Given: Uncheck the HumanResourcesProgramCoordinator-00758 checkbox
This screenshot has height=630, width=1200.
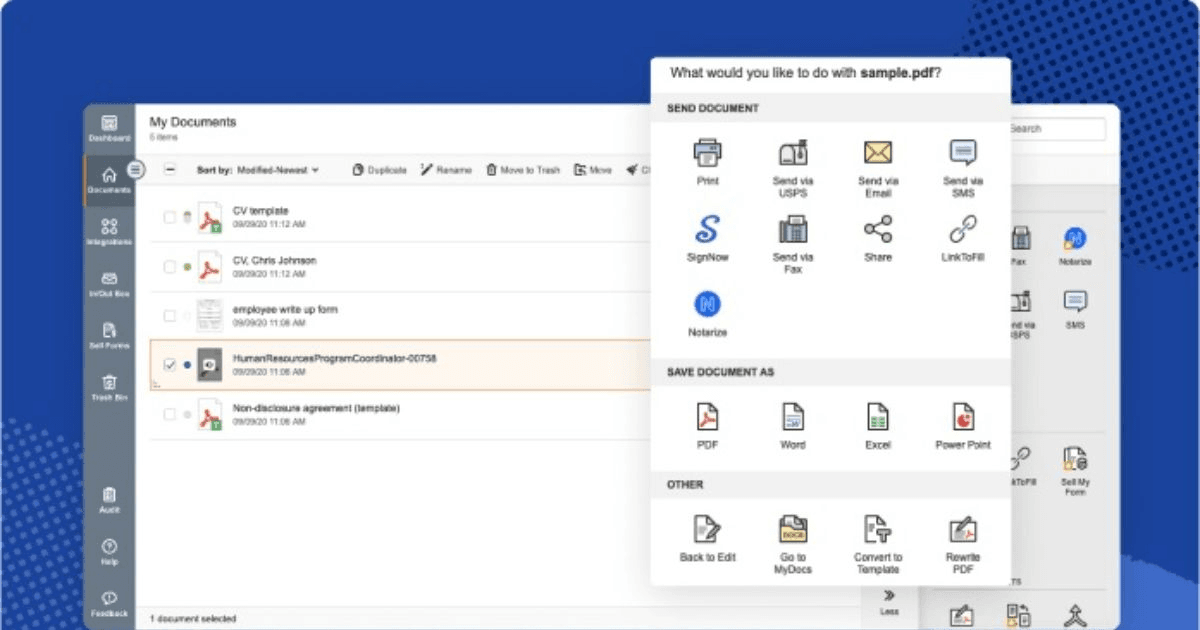Looking at the screenshot, I should (x=170, y=365).
